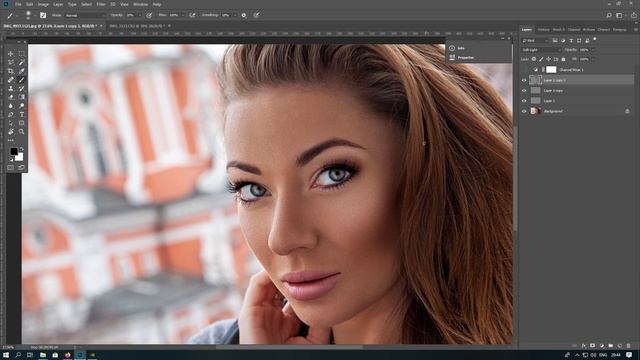The image size is (640, 360).
Task: Open brush Opacity slider dropdown
Action: pyautogui.click(x=139, y=15)
